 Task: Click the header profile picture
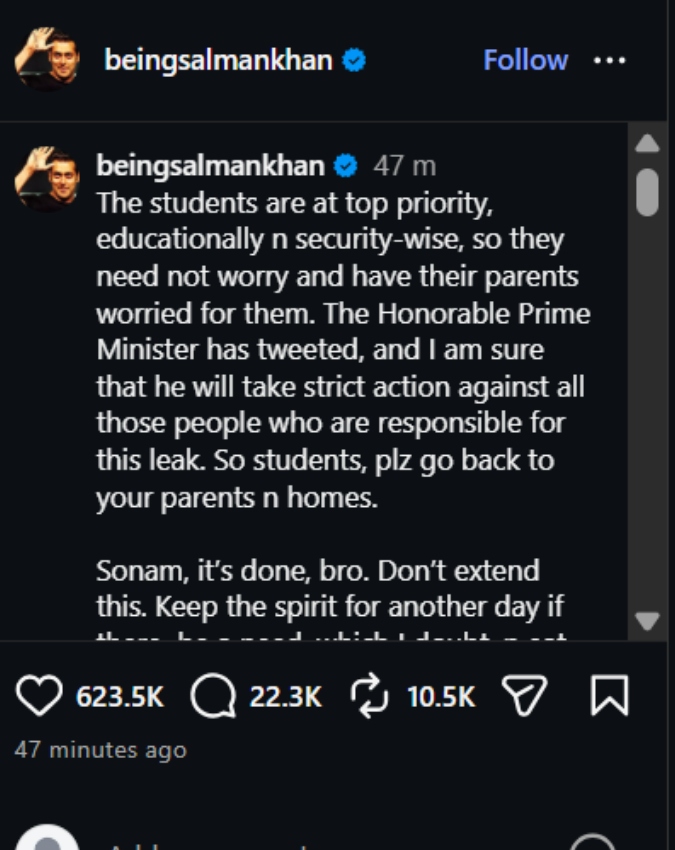point(47,59)
